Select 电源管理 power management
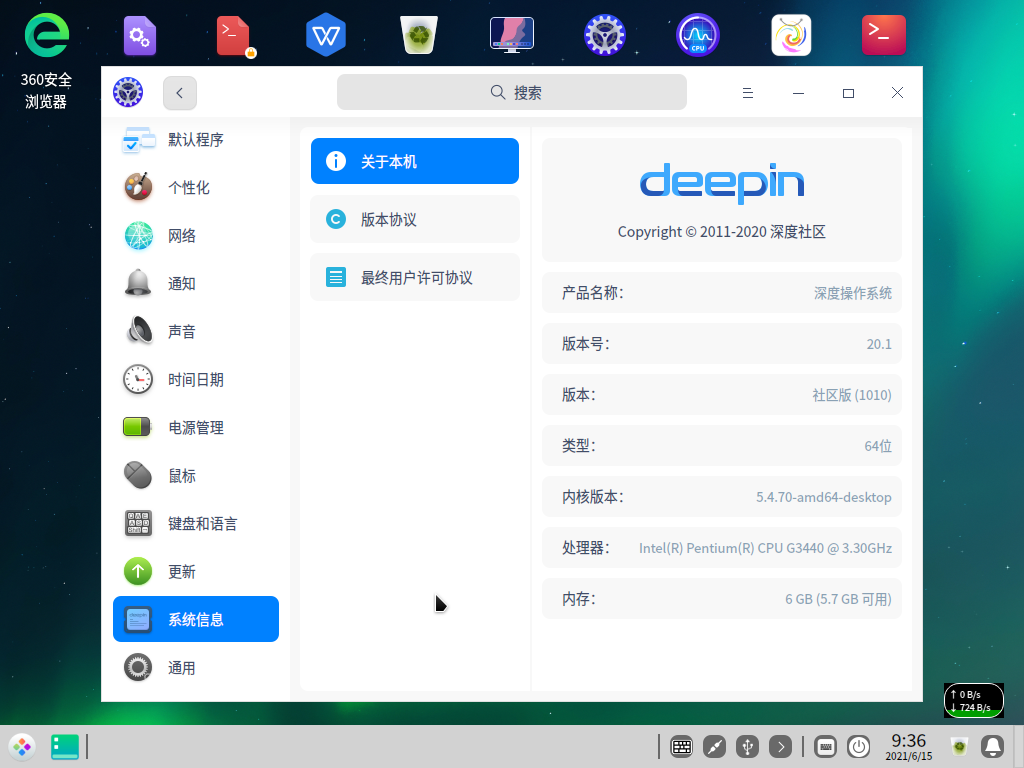 click(196, 428)
